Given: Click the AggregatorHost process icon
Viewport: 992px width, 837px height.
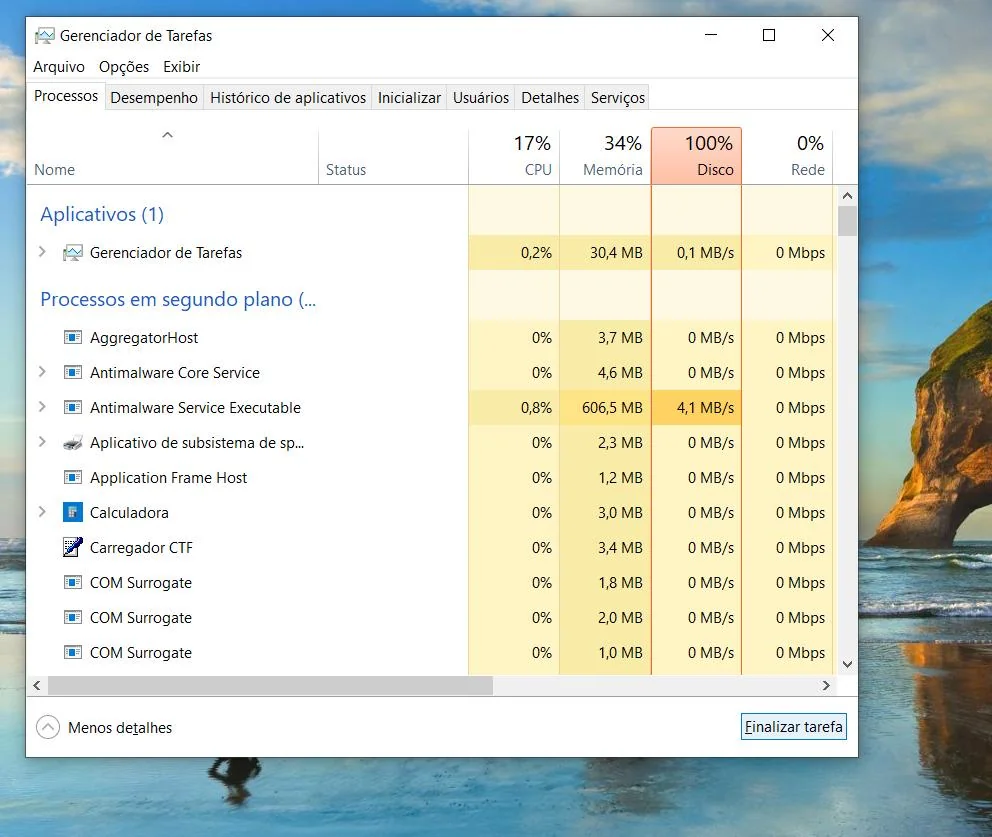Looking at the screenshot, I should coord(73,338).
